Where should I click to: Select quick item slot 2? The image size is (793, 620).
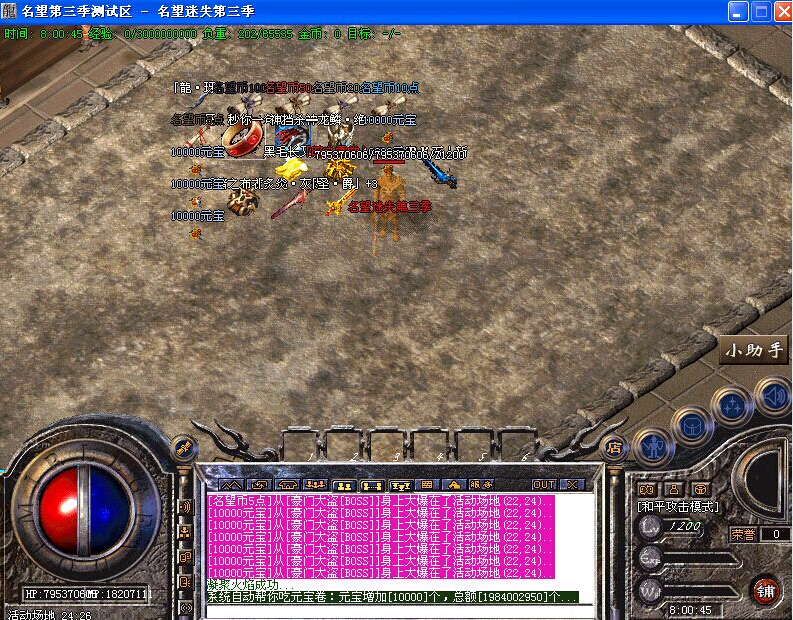[345, 444]
